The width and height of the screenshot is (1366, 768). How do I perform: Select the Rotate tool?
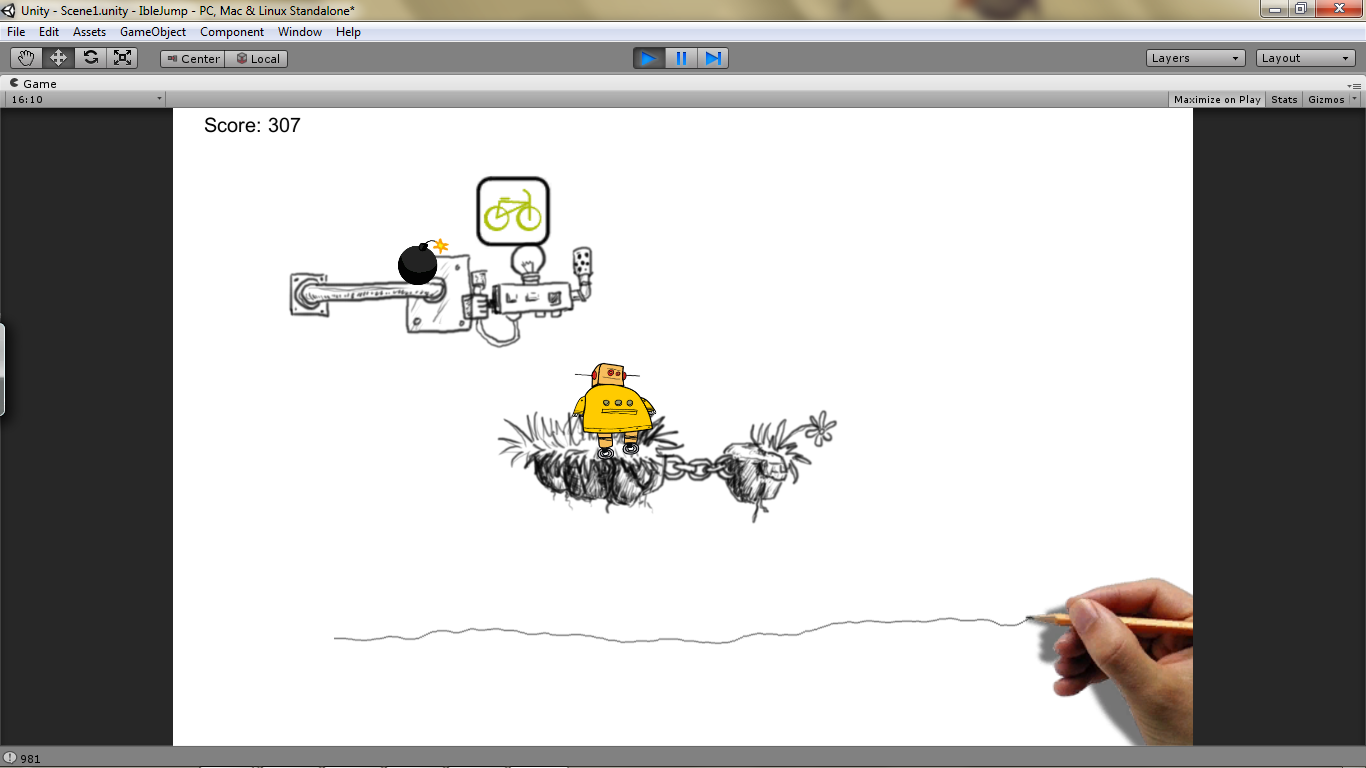(90, 58)
